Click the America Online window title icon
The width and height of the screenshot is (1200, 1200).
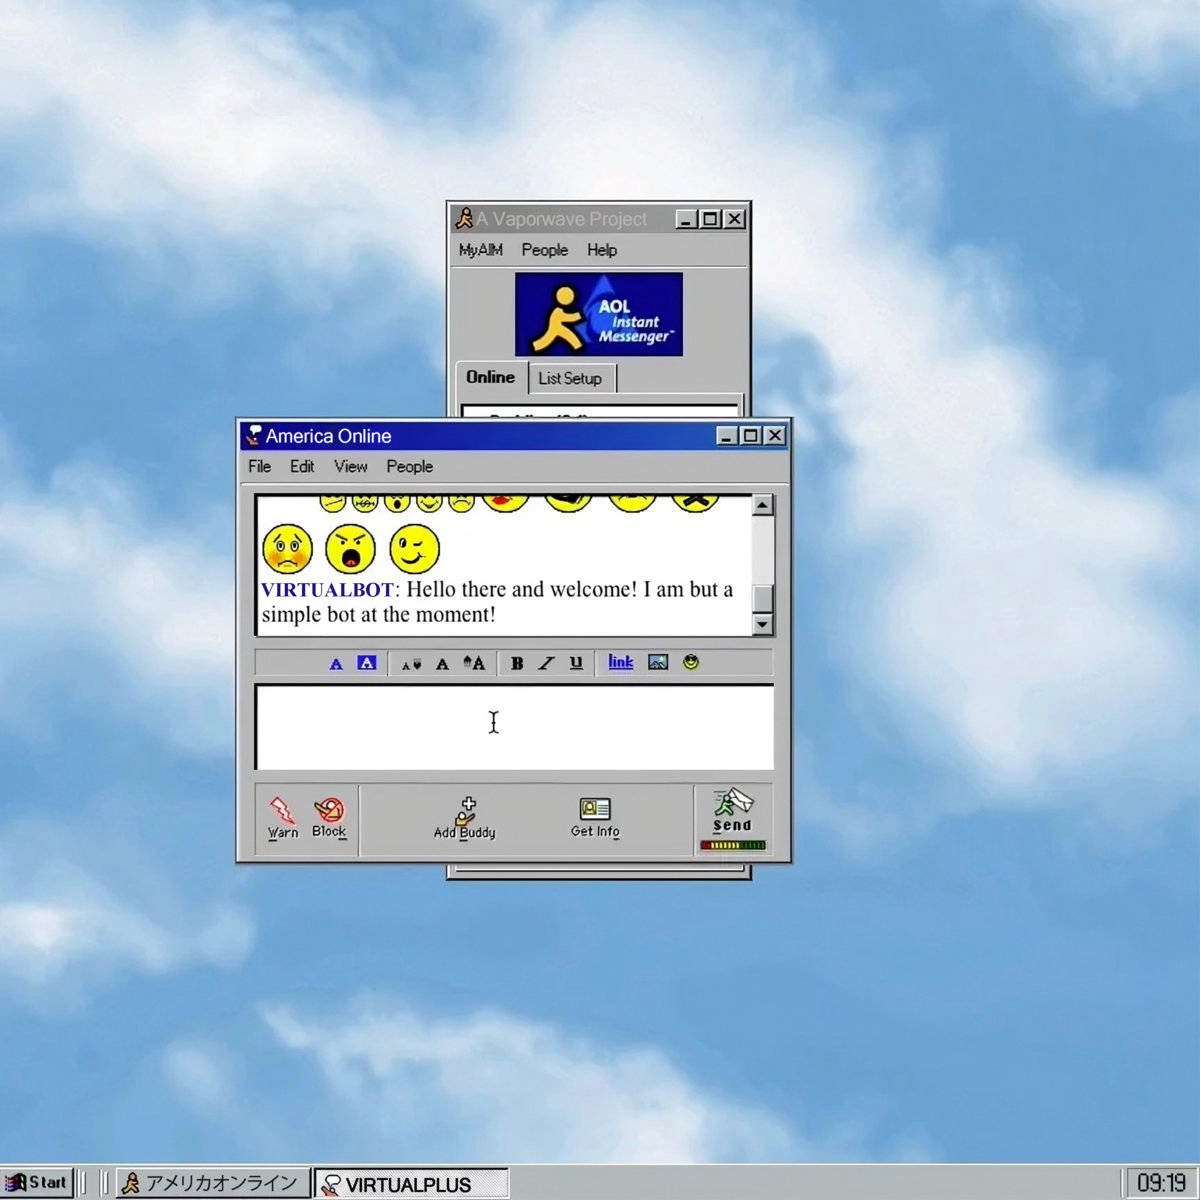[254, 435]
